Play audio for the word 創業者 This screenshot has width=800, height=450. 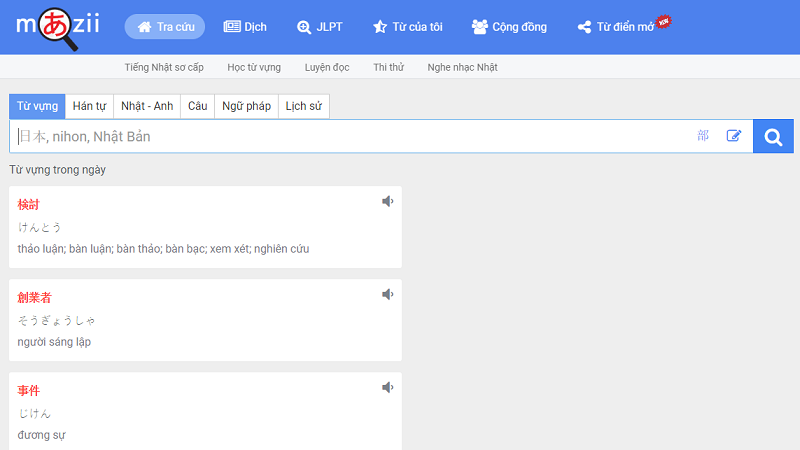tap(388, 294)
